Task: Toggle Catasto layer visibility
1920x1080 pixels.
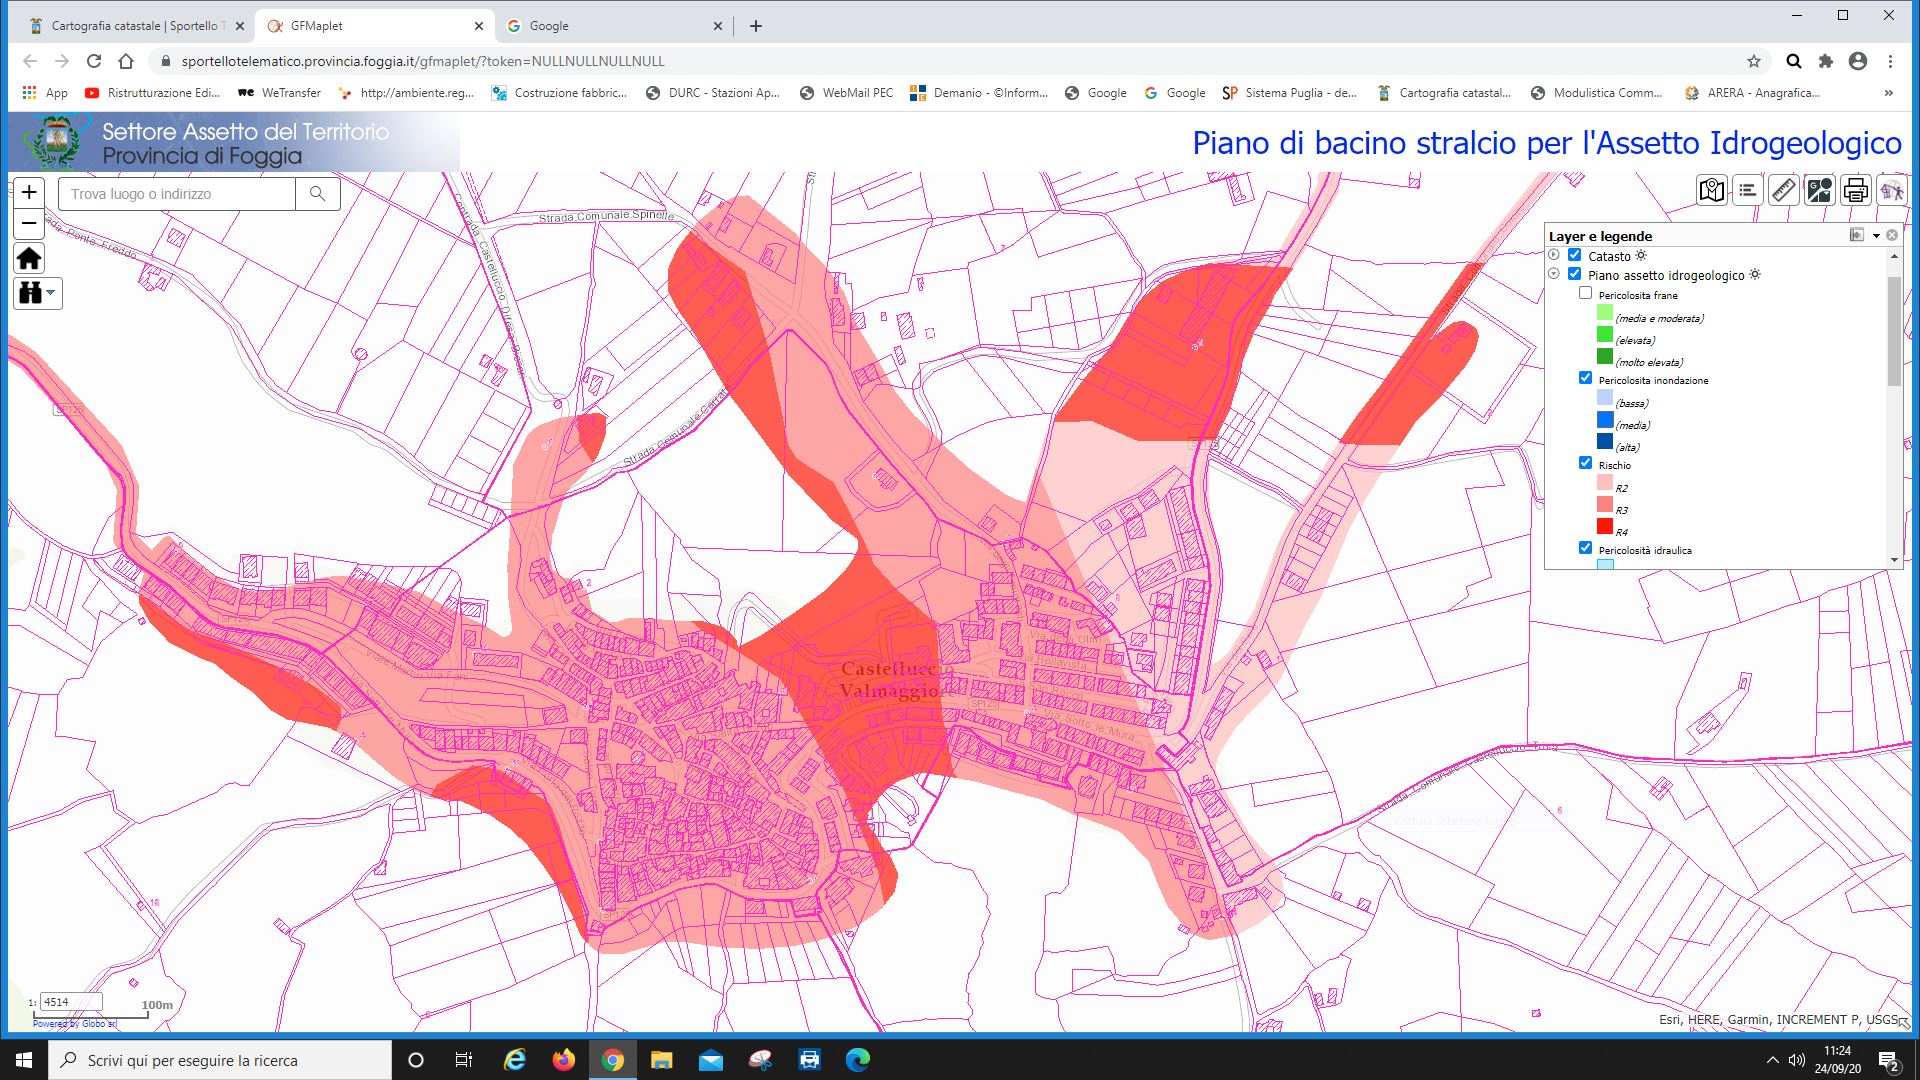Action: 1574,255
